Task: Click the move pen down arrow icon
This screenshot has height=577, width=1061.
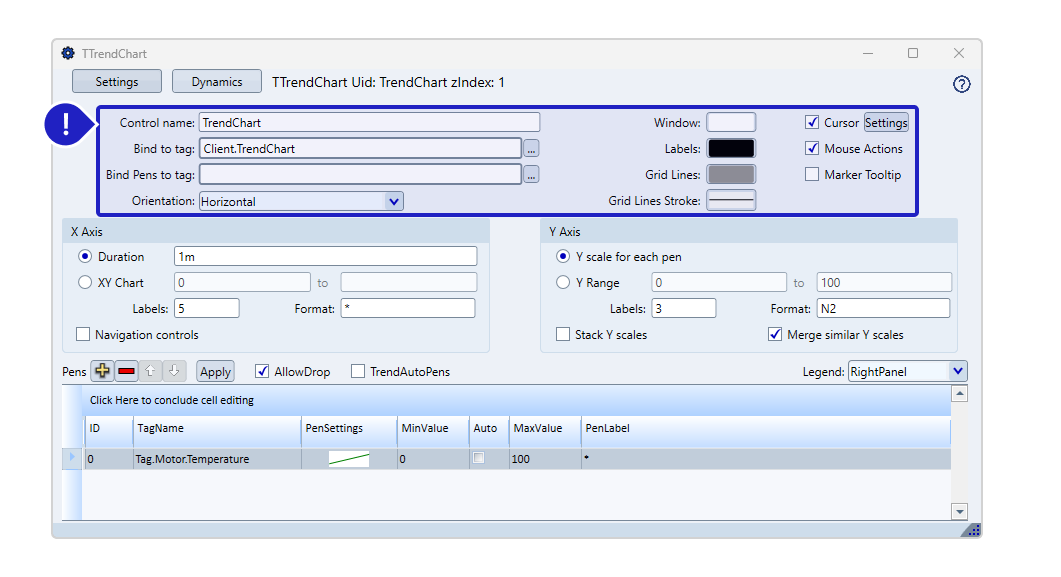Action: coord(173,371)
